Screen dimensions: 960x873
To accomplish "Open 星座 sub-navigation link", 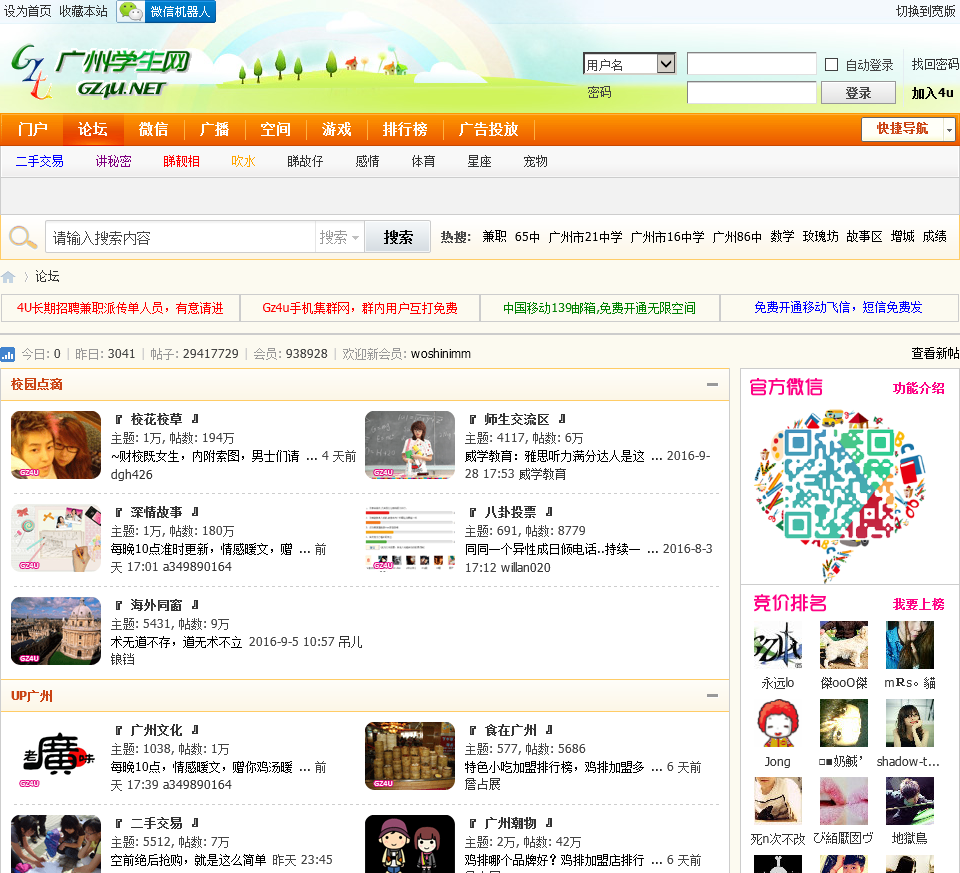I will [x=479, y=161].
